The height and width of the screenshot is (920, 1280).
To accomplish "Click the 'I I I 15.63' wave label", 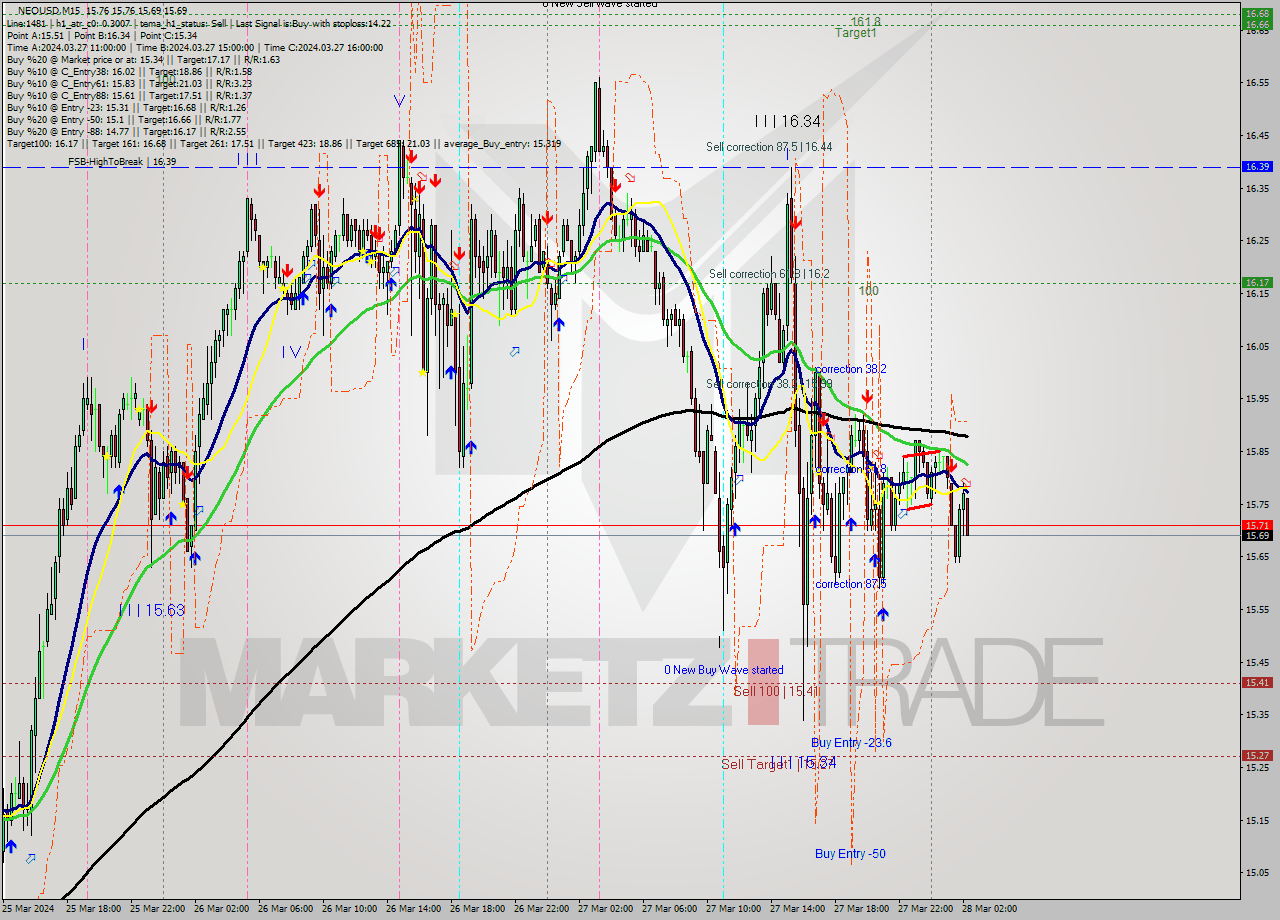I will pyautogui.click(x=151, y=610).
